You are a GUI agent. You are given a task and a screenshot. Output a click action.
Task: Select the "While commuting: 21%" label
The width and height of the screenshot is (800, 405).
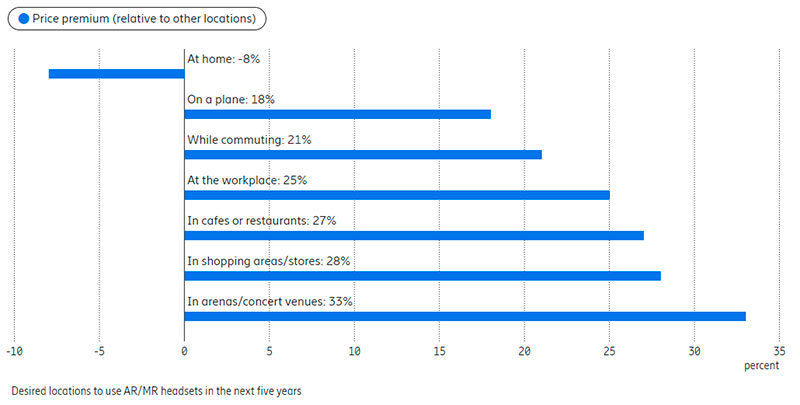click(x=249, y=140)
